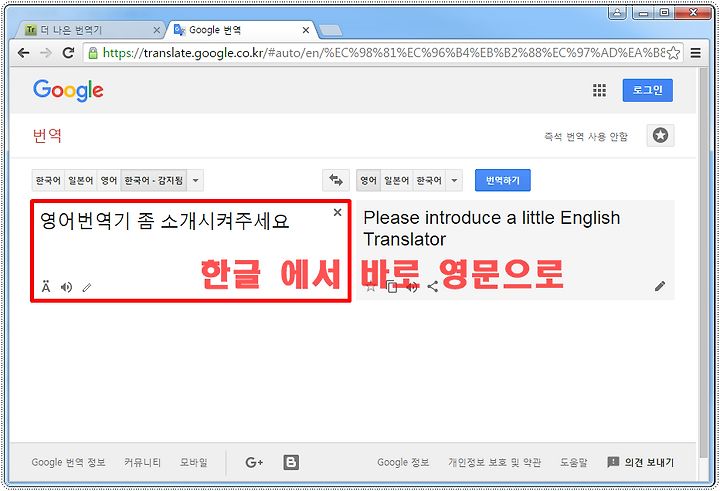This screenshot has width=720, height=491.
Task: Open Blogger icon in footer
Action: click(291, 462)
